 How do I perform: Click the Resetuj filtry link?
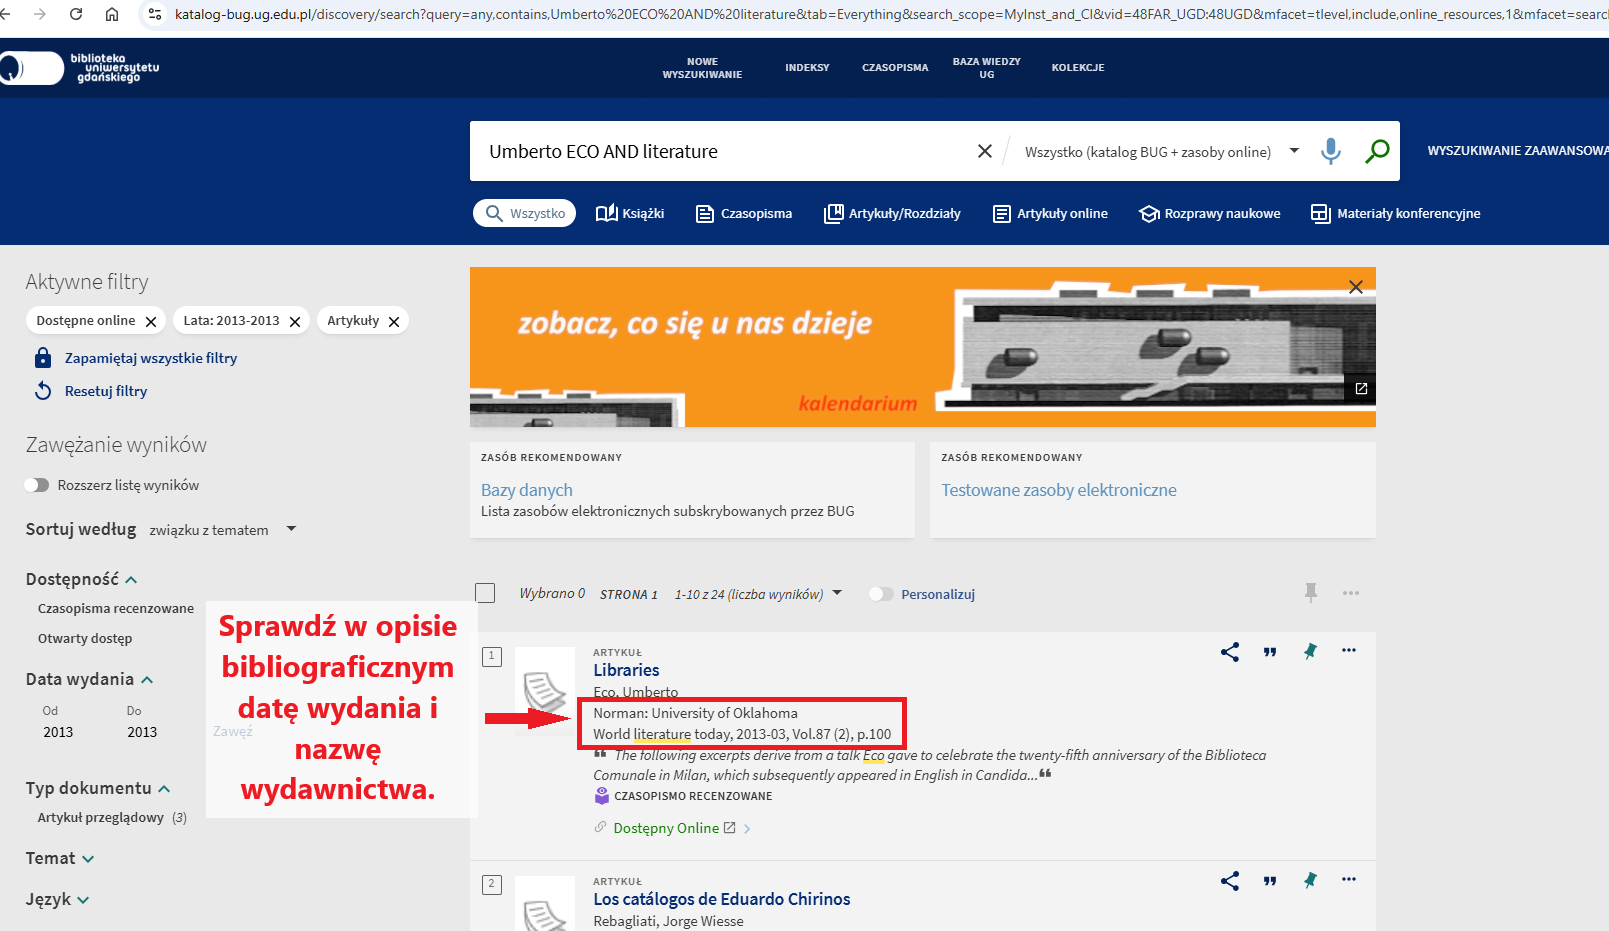(x=105, y=391)
